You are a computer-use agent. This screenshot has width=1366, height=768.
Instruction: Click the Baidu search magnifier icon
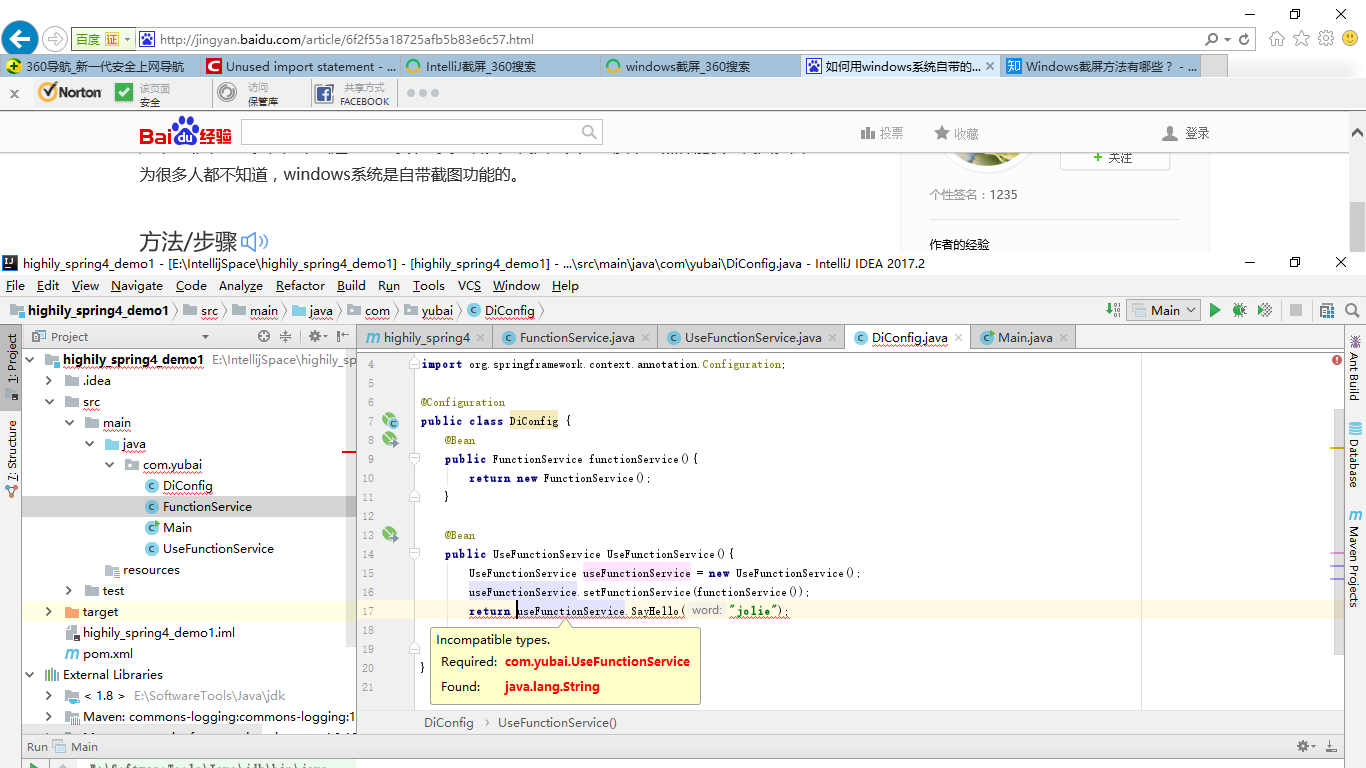tap(590, 132)
